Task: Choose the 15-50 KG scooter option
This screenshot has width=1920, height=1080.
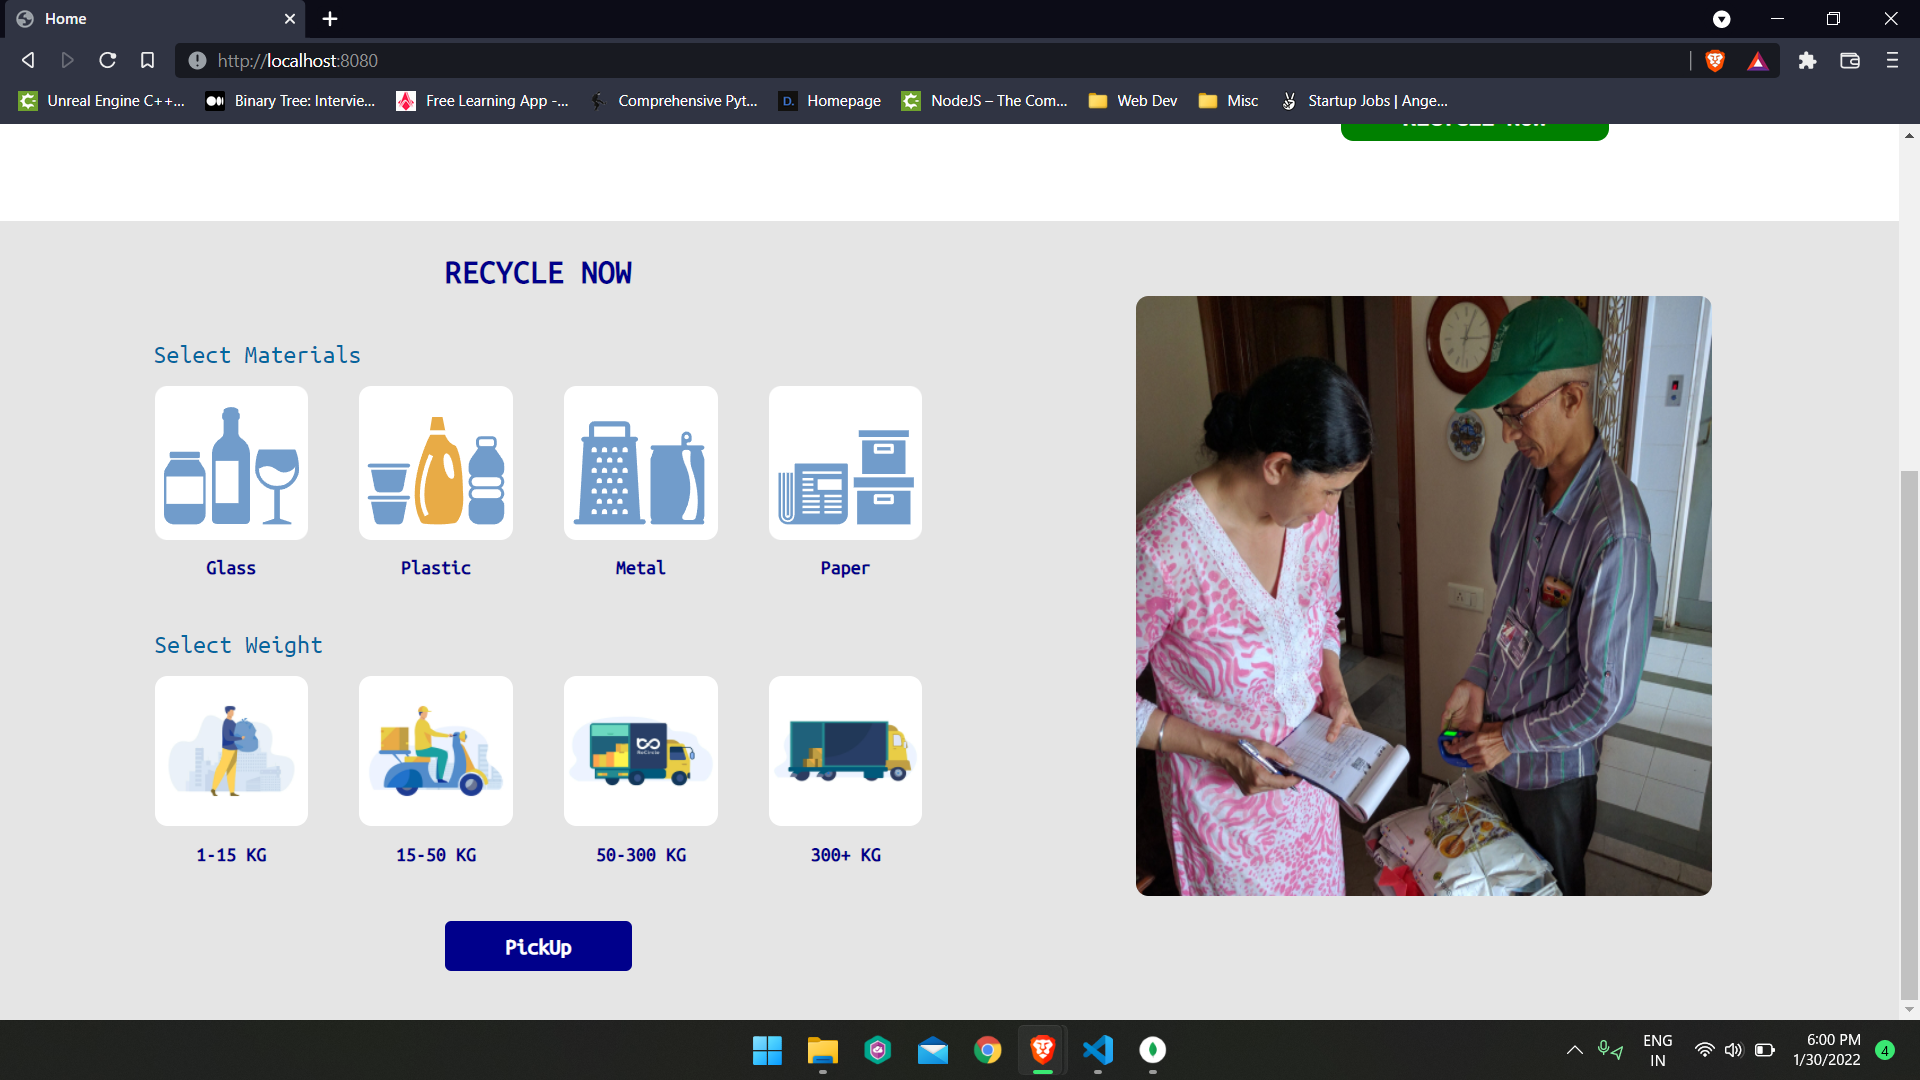Action: 435,751
